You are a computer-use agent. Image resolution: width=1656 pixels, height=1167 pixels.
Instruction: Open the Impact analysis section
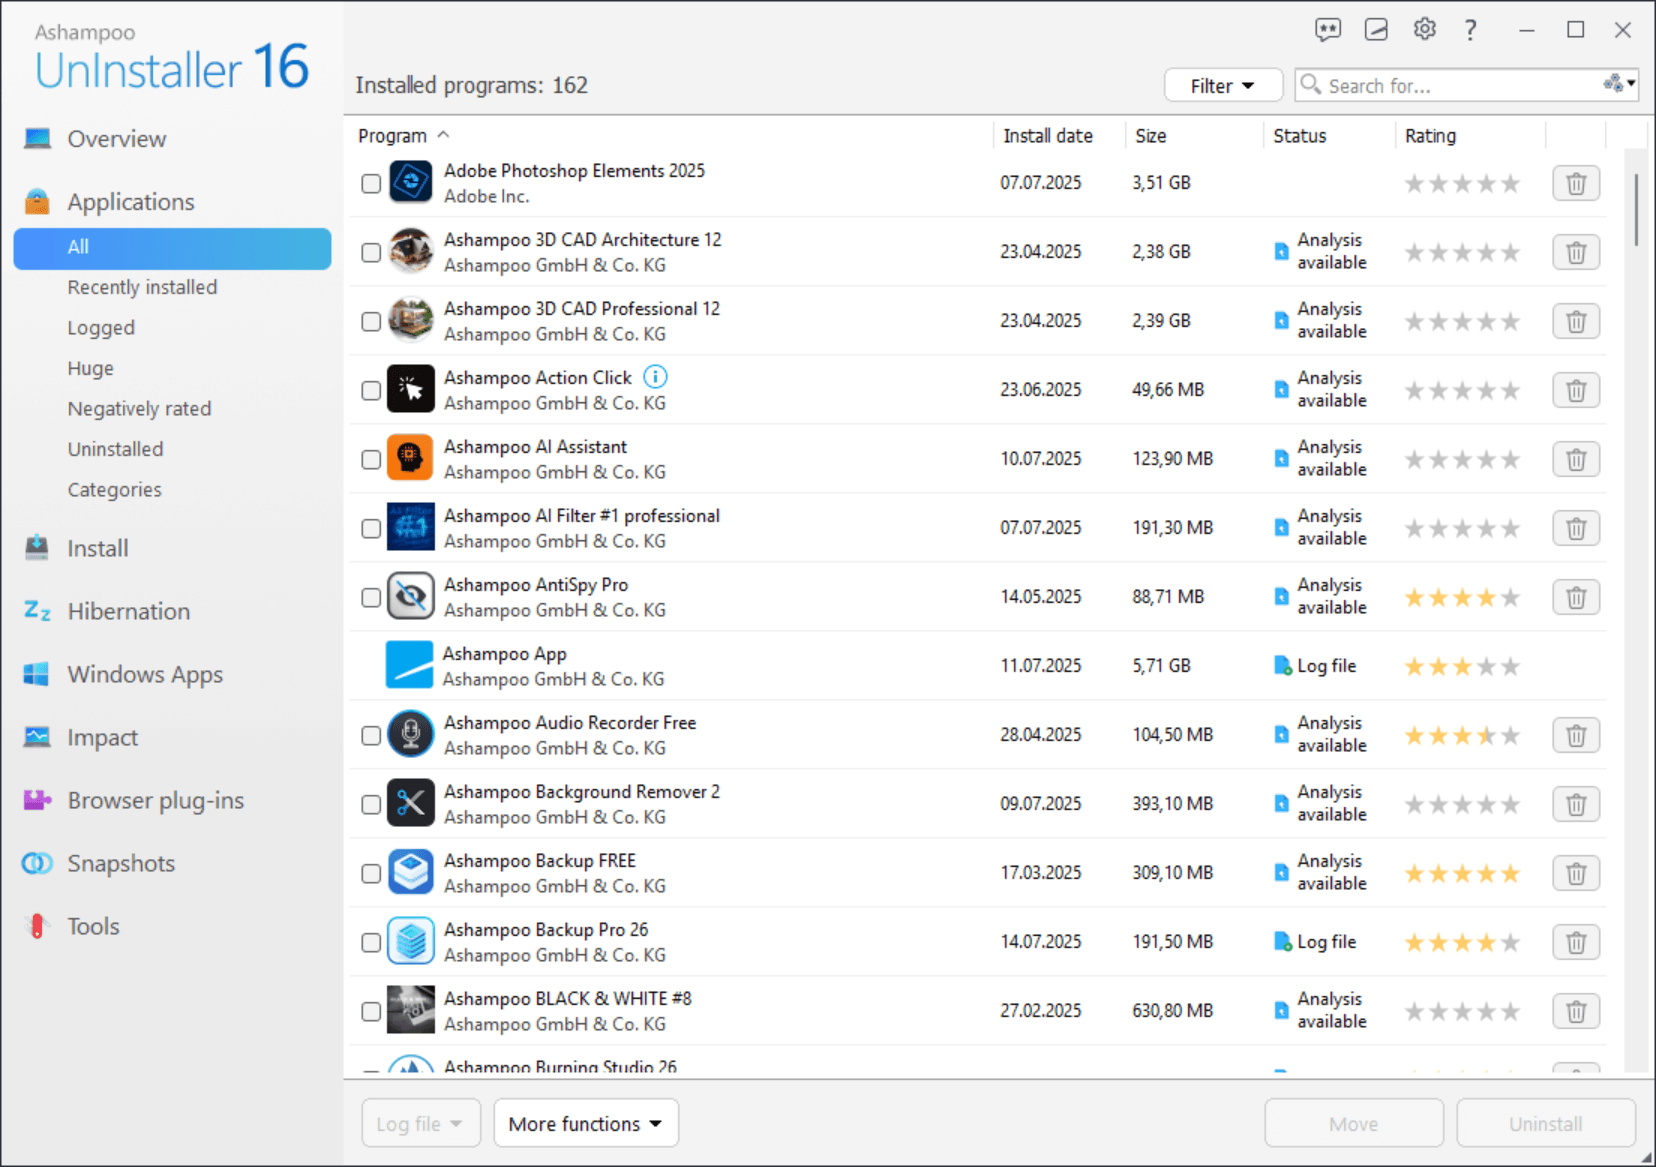(103, 737)
